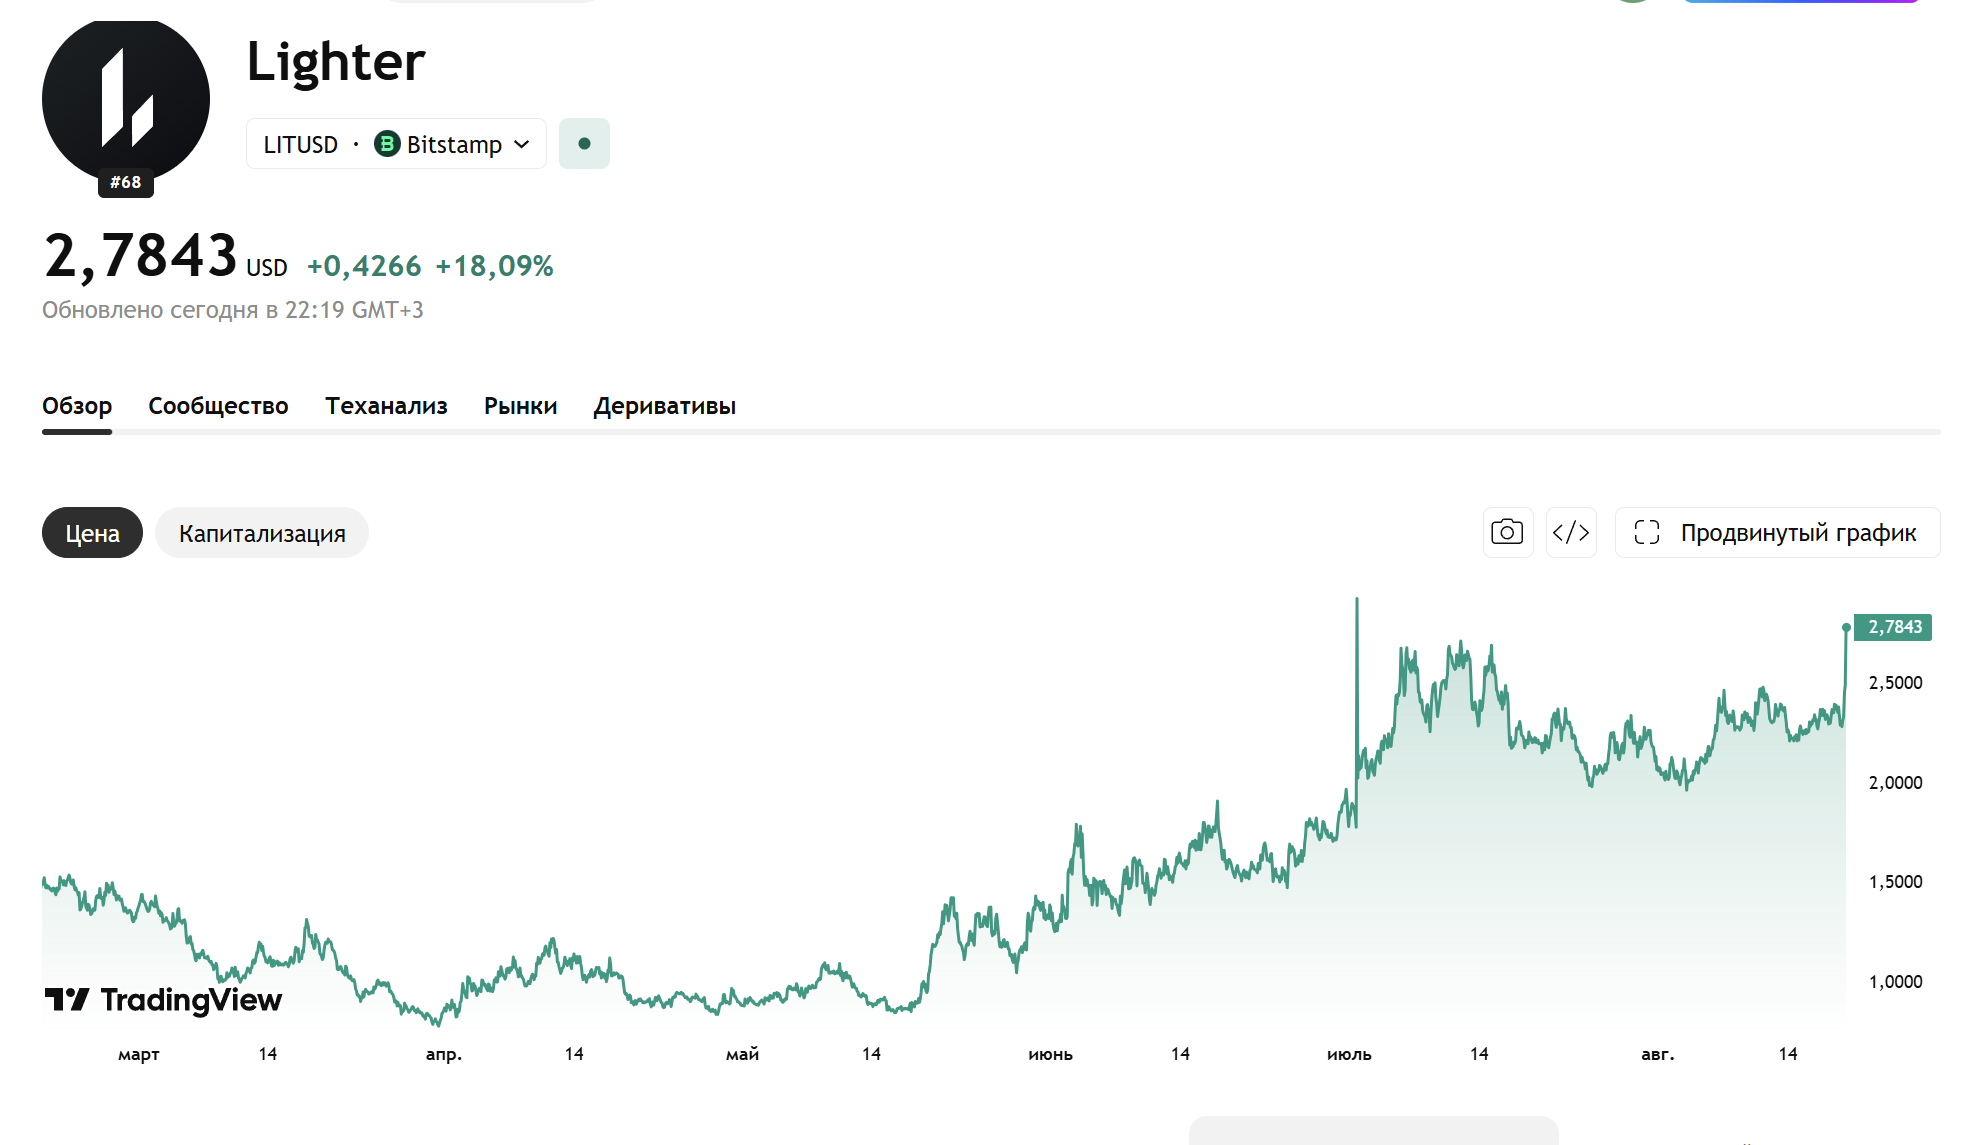This screenshot has width=1981, height=1145.
Task: Open Продвинутый график advanced chart
Action: 1777,532
